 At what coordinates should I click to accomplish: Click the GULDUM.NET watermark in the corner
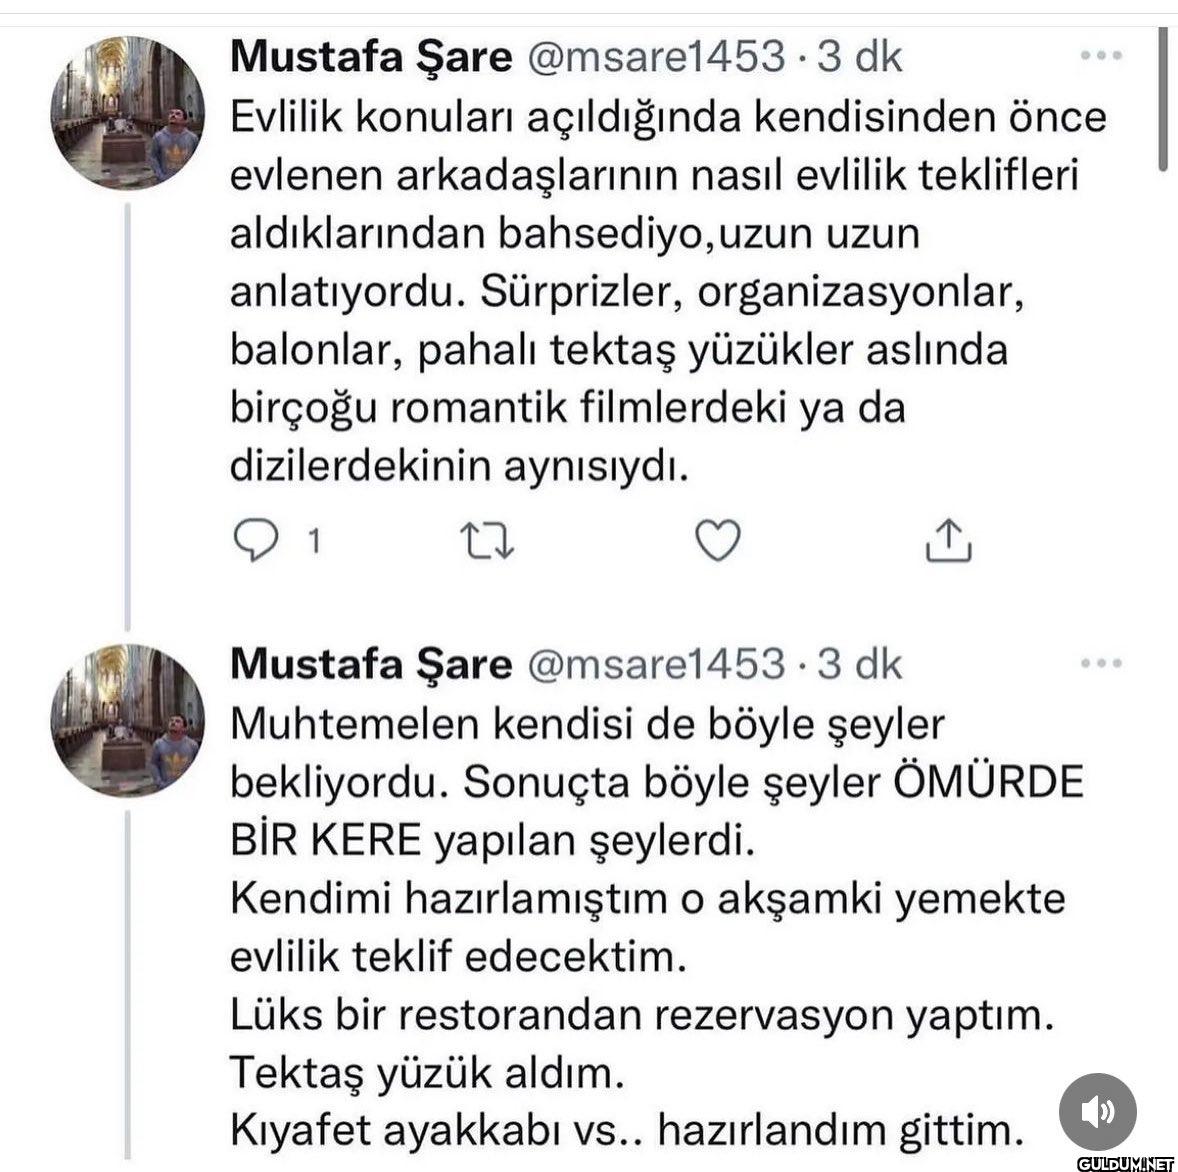click(x=1124, y=1163)
